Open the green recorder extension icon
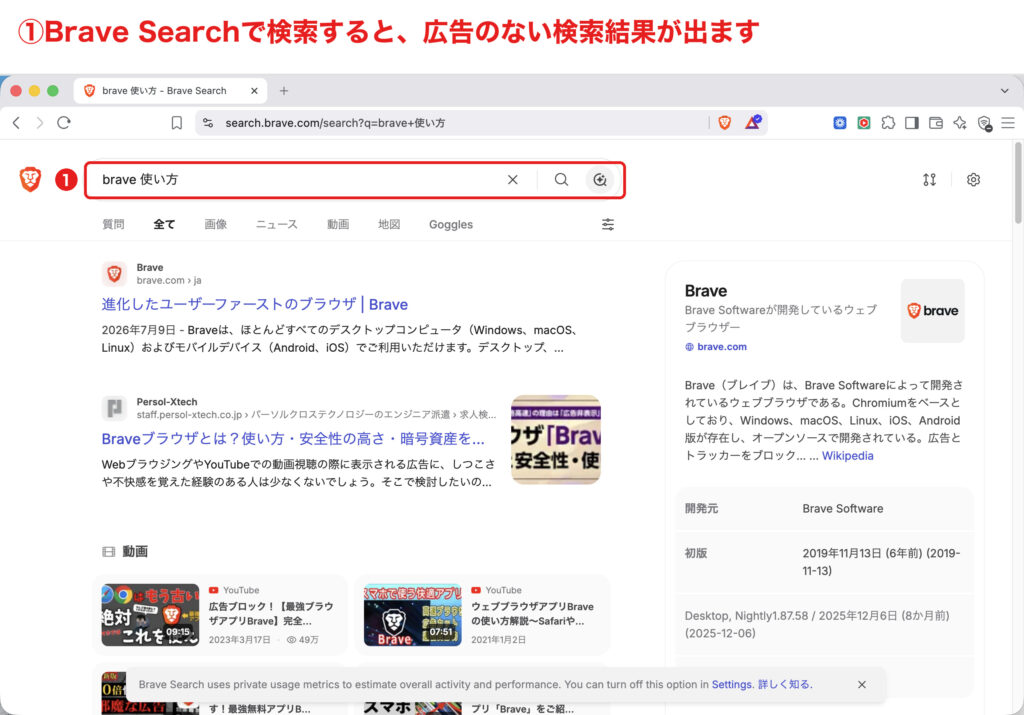The height and width of the screenshot is (715, 1024). (863, 123)
